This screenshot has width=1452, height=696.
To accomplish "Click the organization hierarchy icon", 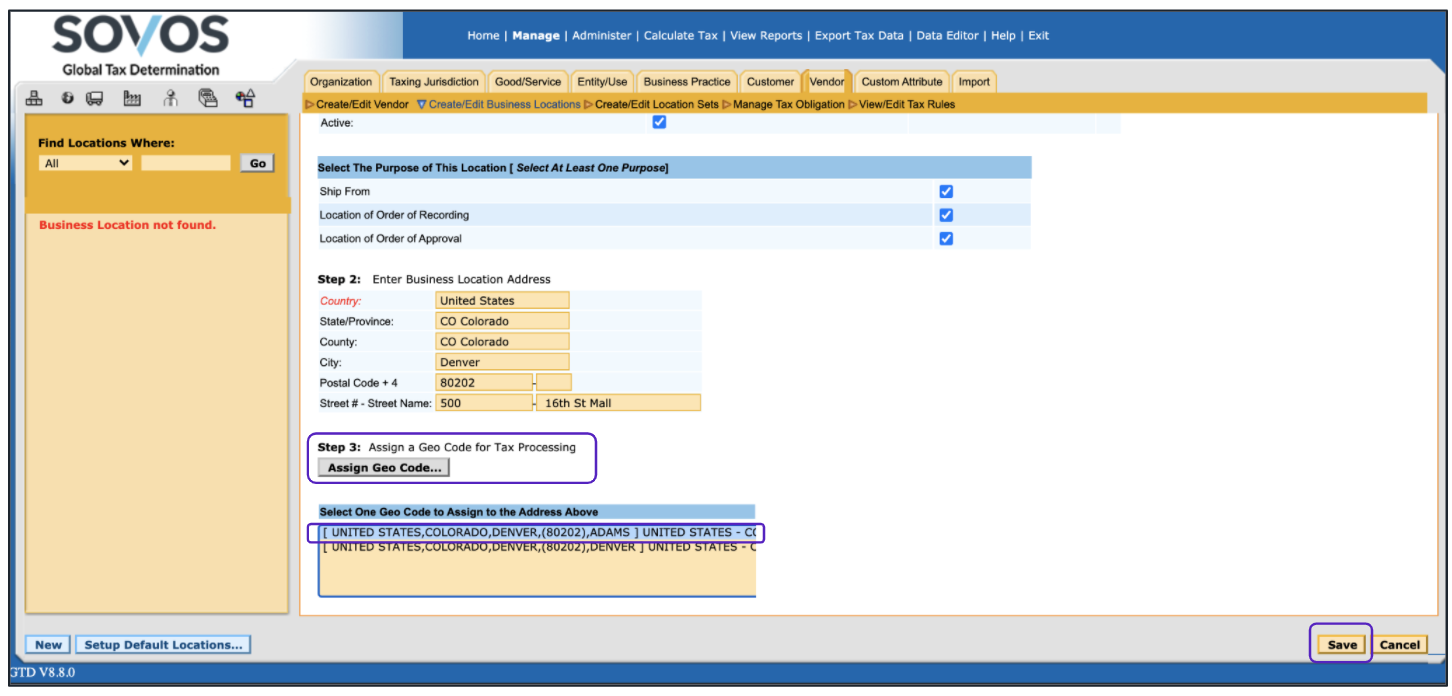I will pyautogui.click(x=35, y=98).
